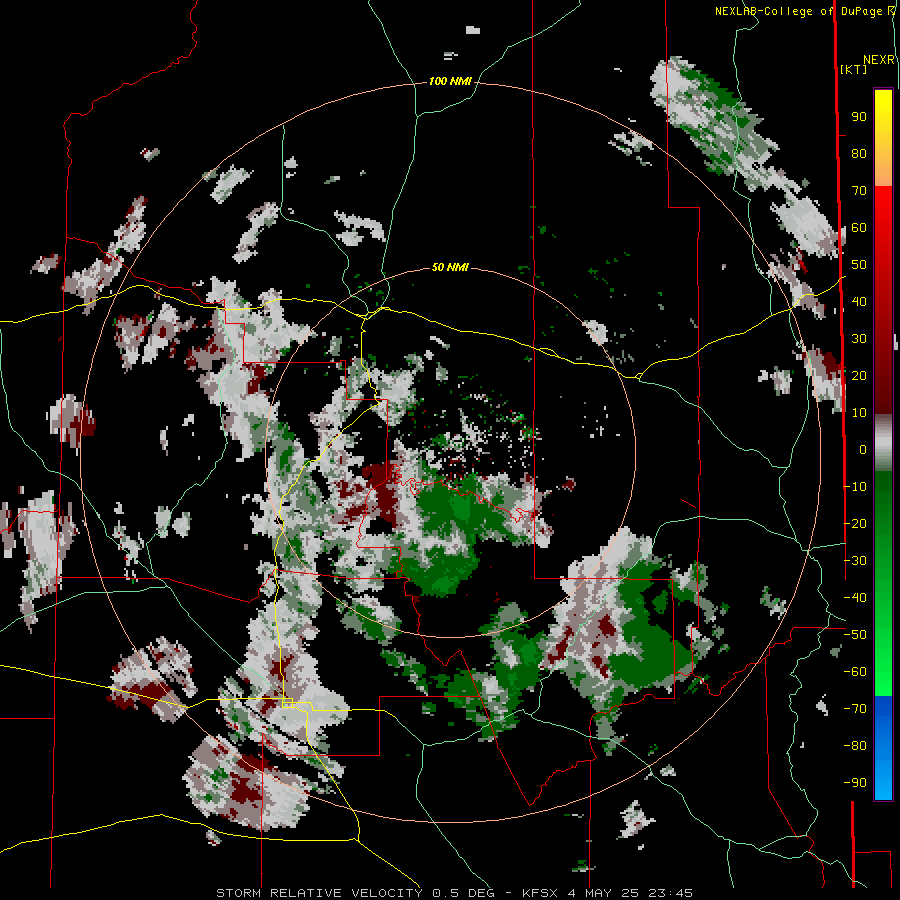
Task: Click the "-60" scale label
Action: pyautogui.click(x=855, y=672)
